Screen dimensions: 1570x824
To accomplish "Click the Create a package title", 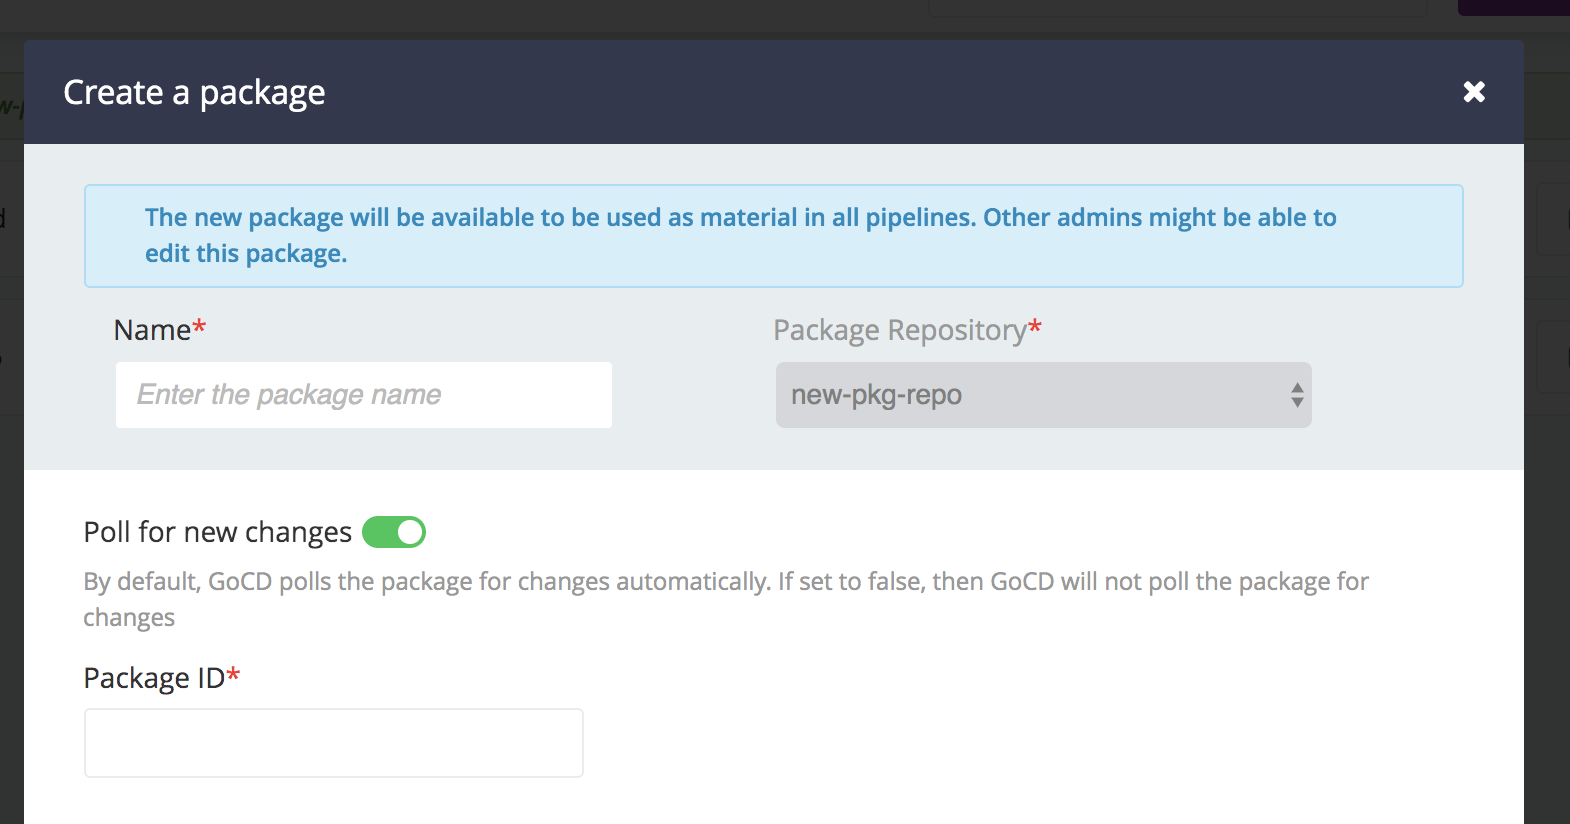I will pos(194,92).
